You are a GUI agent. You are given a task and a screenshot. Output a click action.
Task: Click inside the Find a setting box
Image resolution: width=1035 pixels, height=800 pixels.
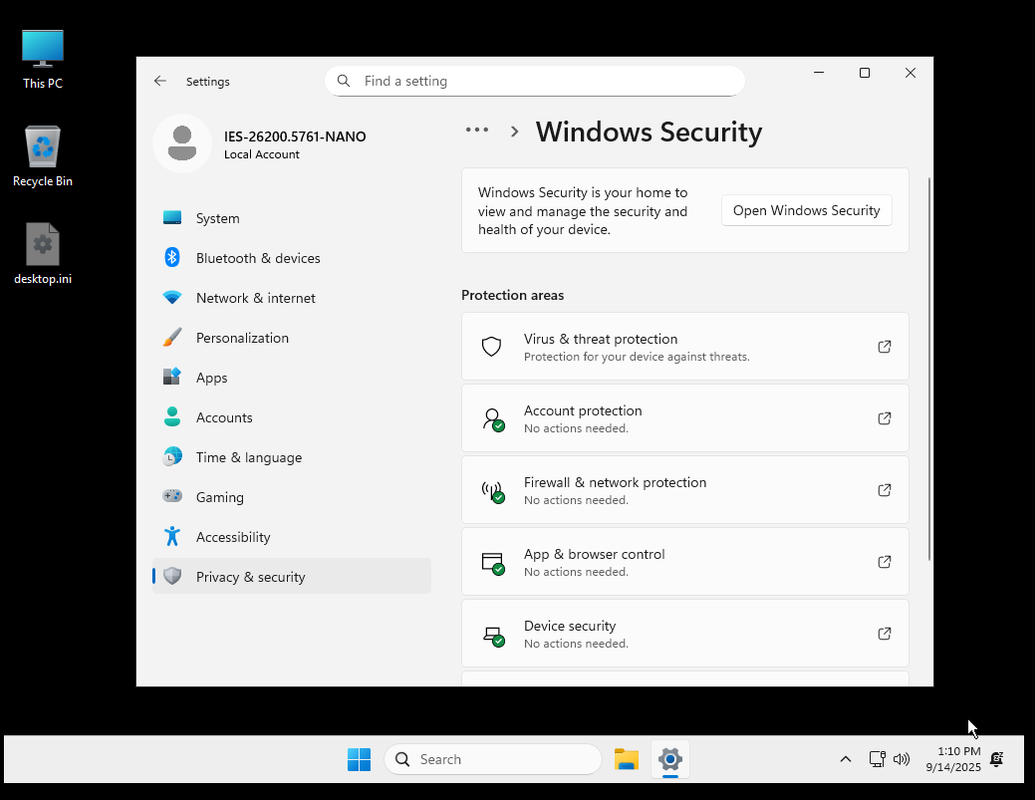coord(535,81)
